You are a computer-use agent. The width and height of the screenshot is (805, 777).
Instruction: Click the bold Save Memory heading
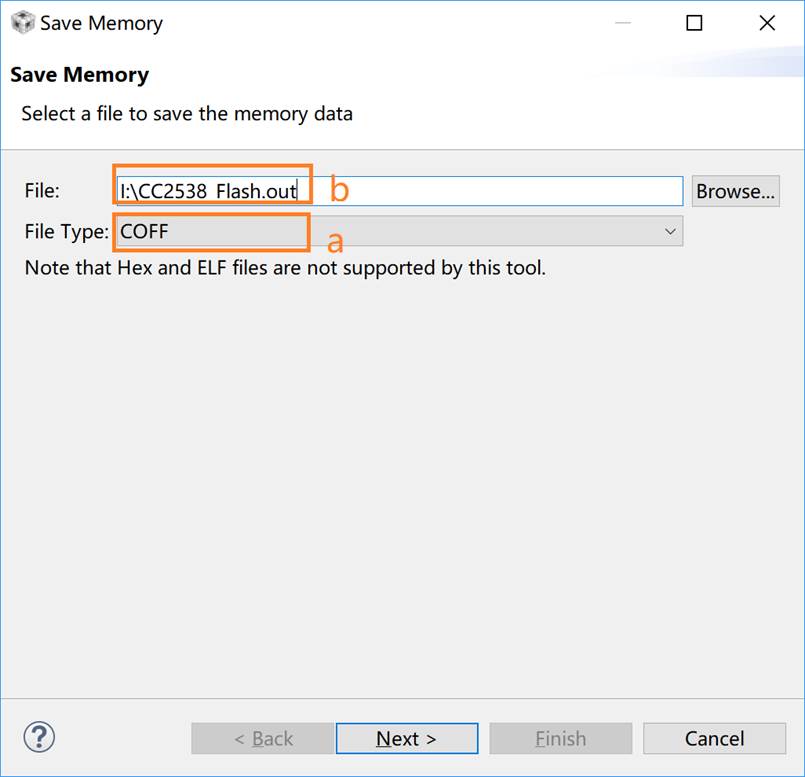79,75
